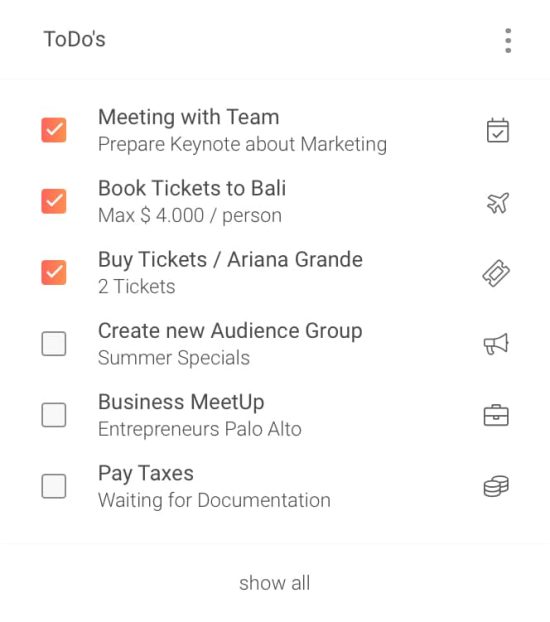Check the Pay Taxes checkbox
This screenshot has height=622, width=550.
tap(54, 486)
